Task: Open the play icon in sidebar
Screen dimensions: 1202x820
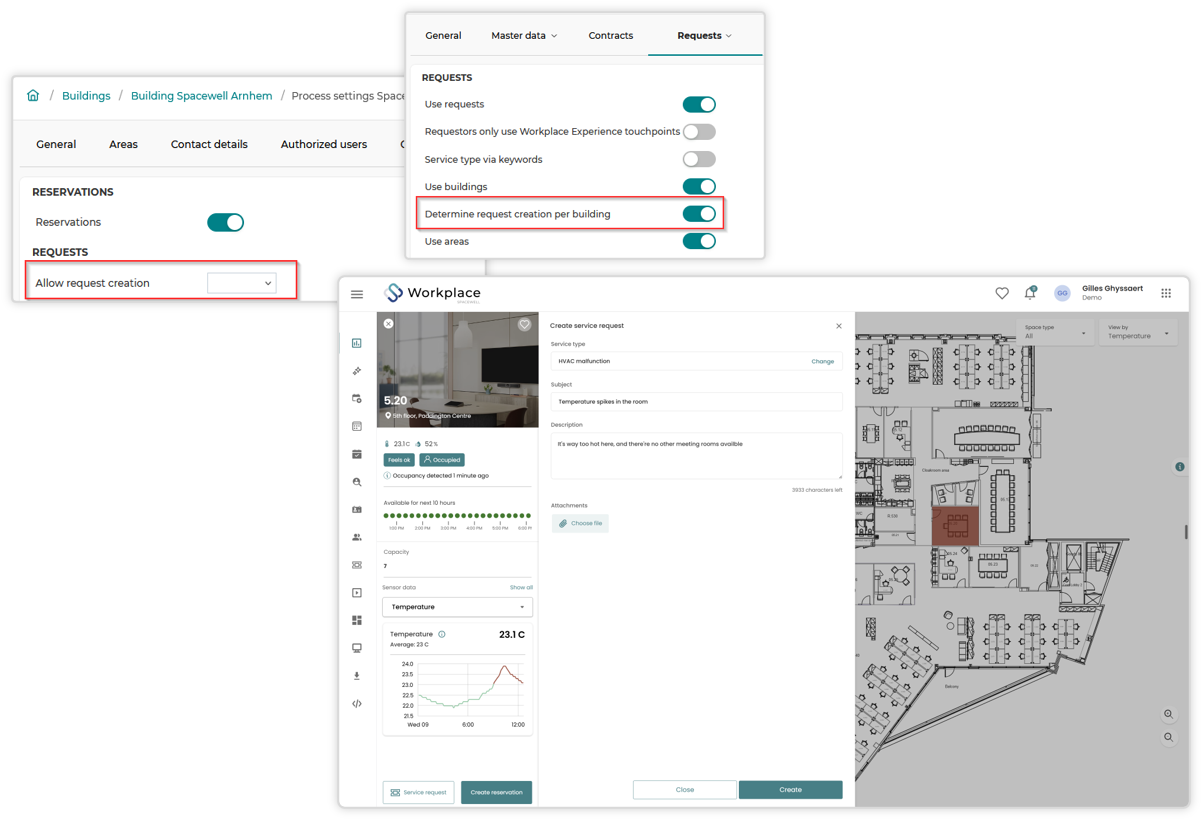Action: pos(357,593)
